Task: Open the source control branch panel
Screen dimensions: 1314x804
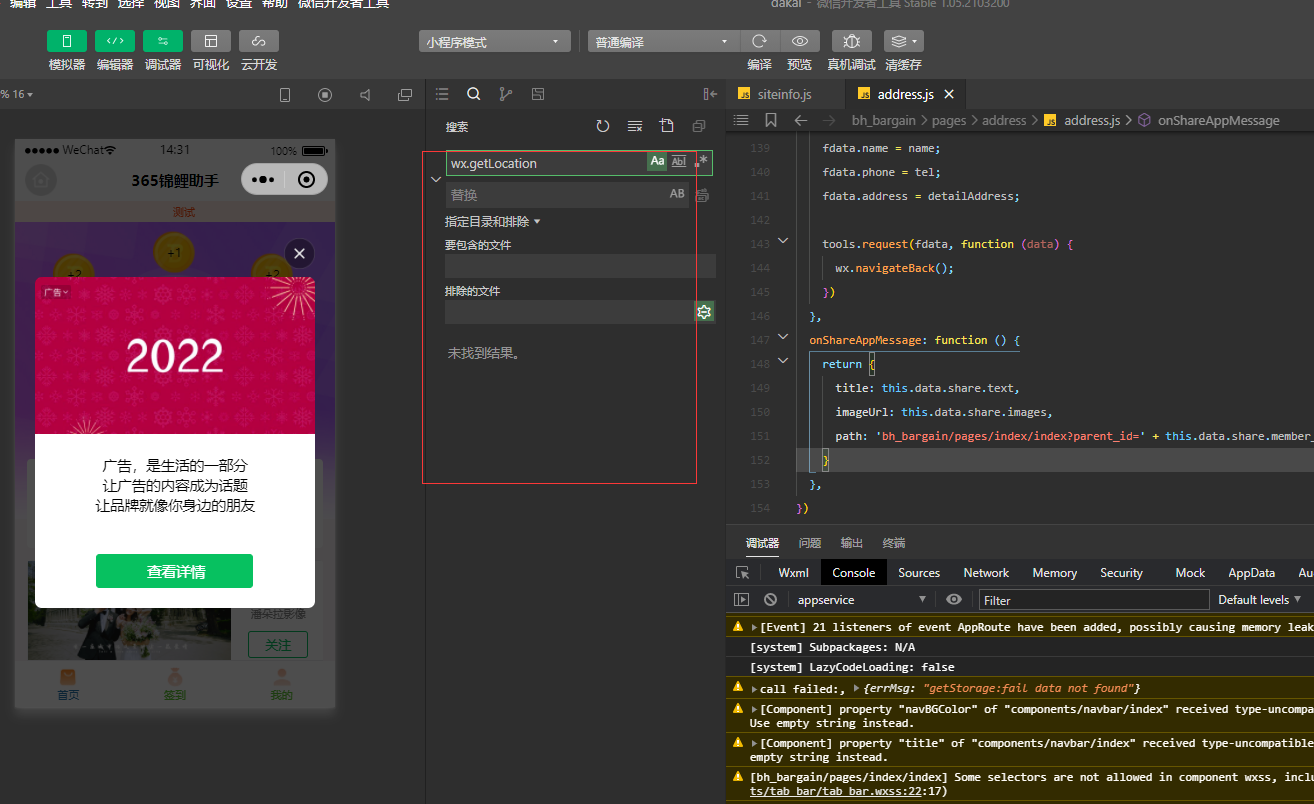Action: (x=506, y=94)
